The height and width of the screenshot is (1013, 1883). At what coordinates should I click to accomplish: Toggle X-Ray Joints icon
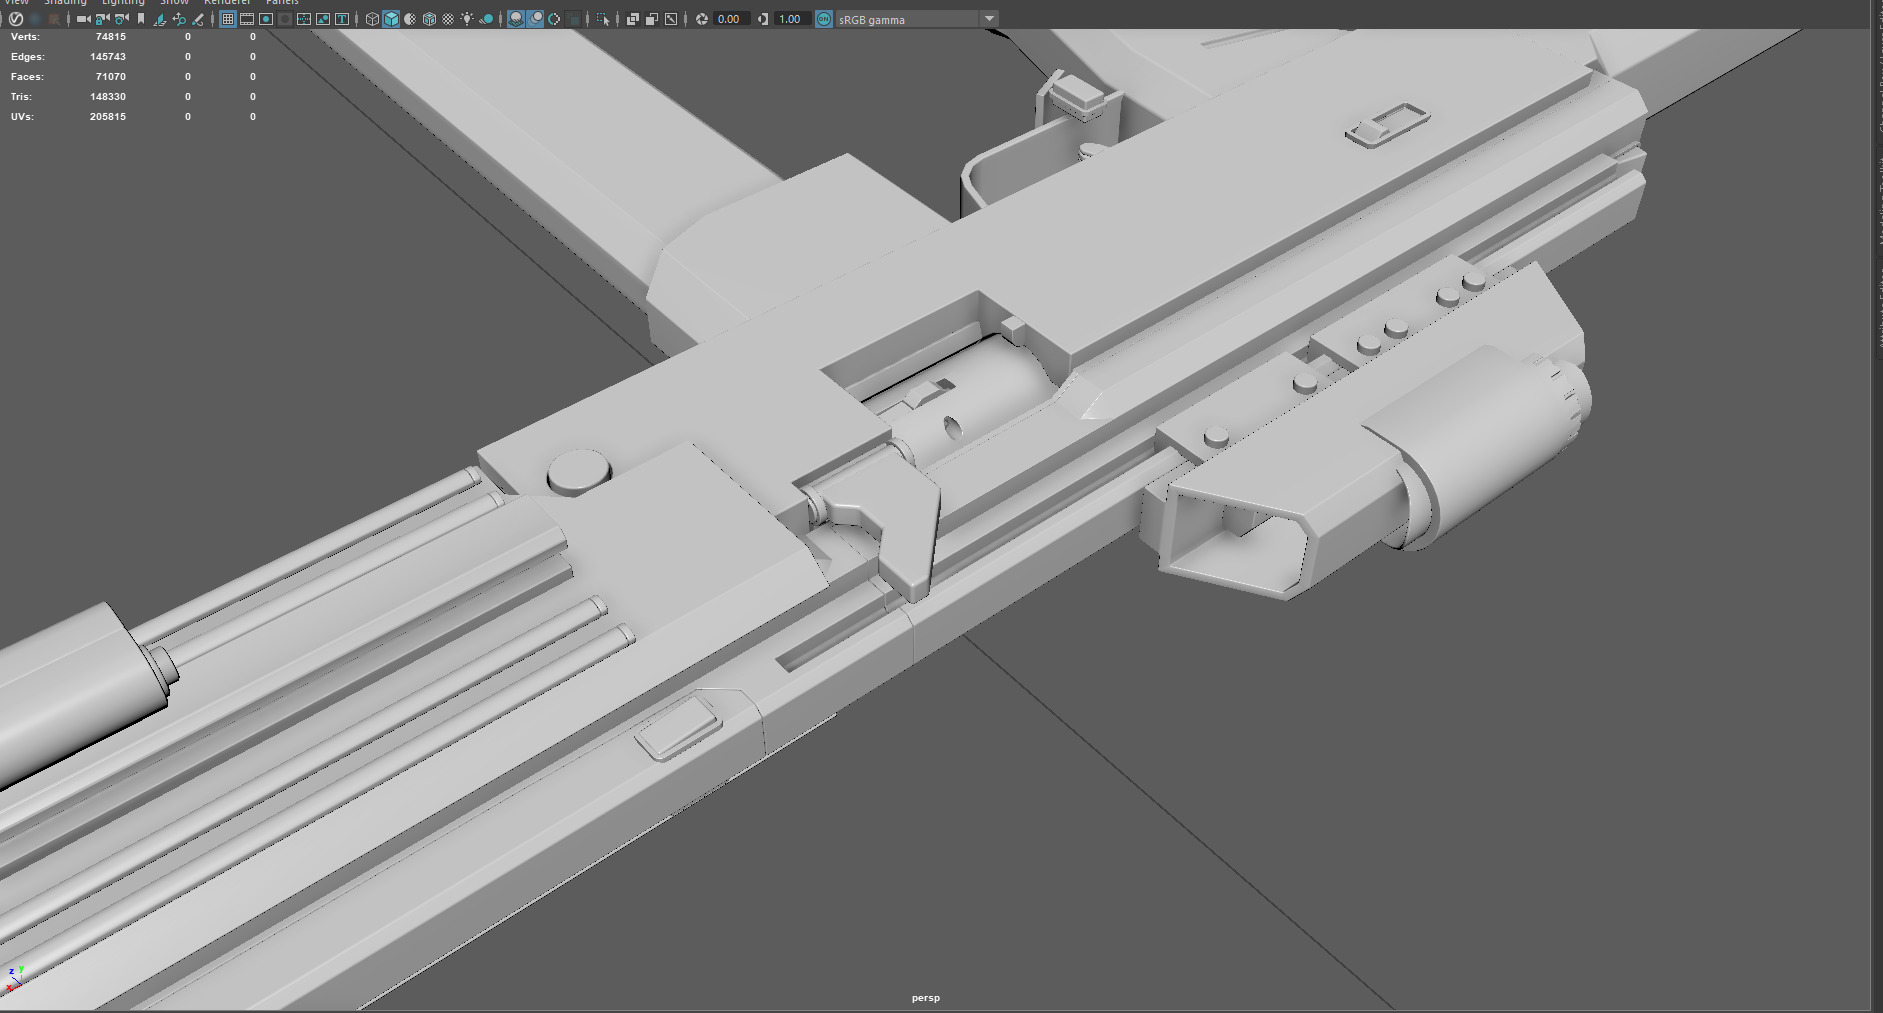point(671,19)
